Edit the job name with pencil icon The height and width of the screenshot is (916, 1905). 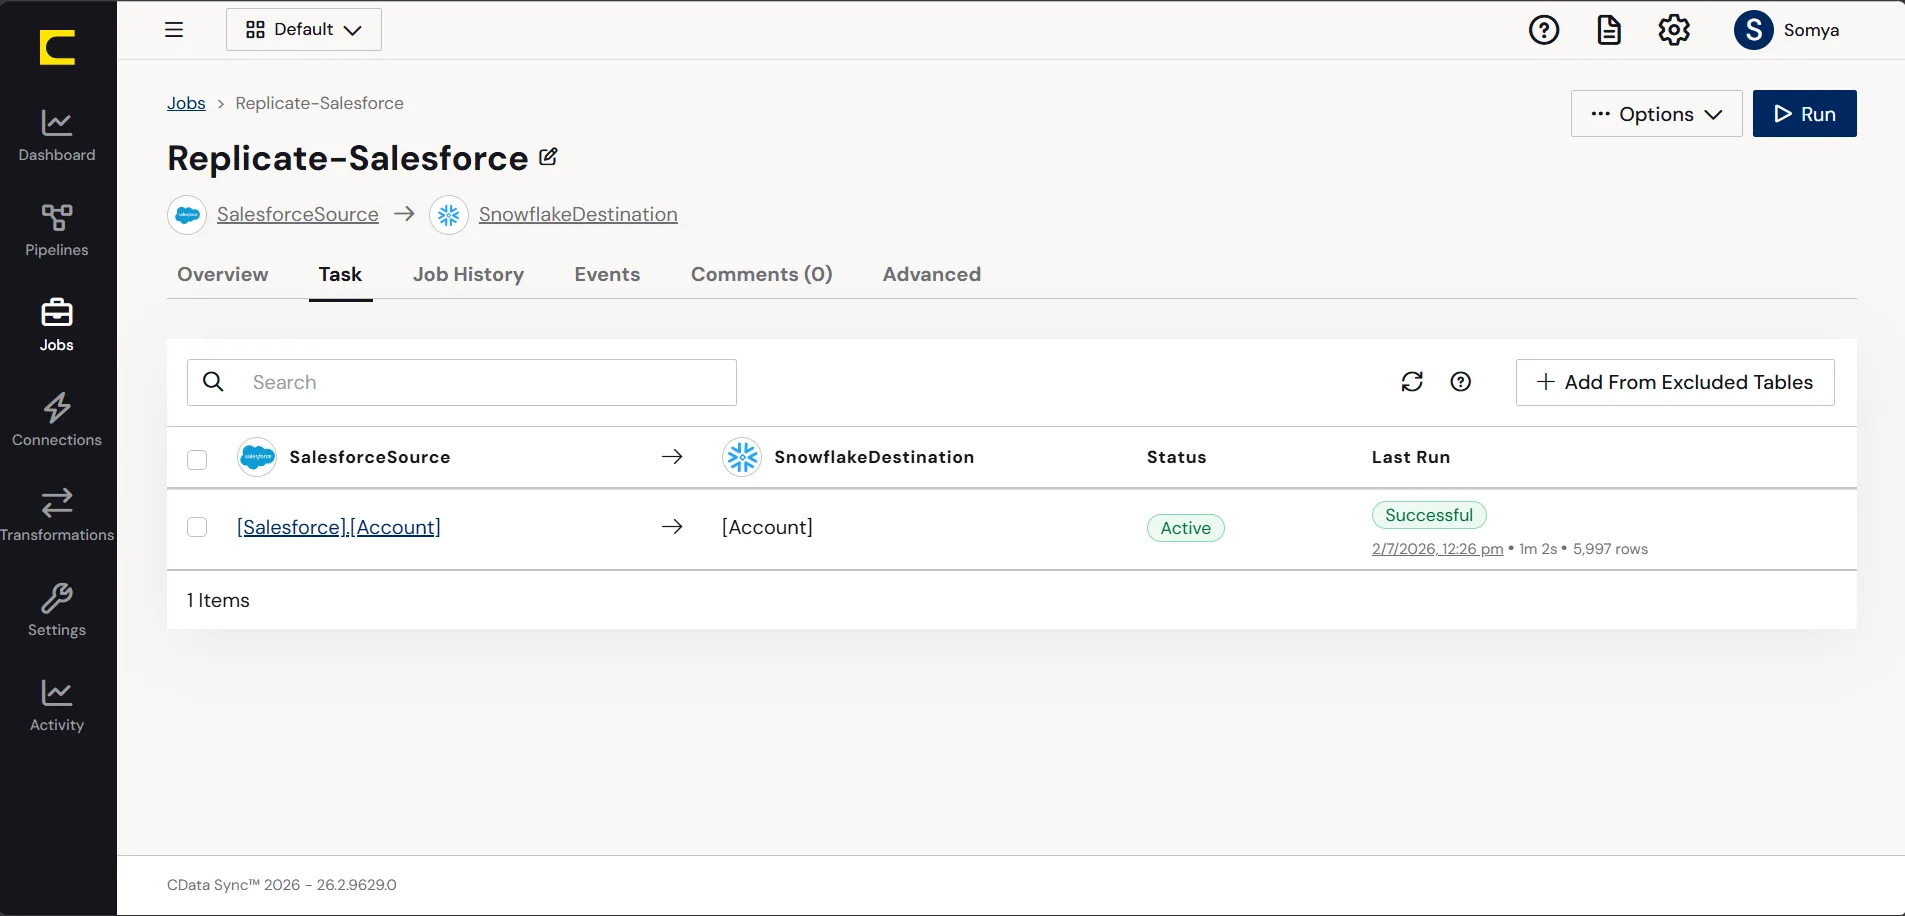tap(548, 157)
